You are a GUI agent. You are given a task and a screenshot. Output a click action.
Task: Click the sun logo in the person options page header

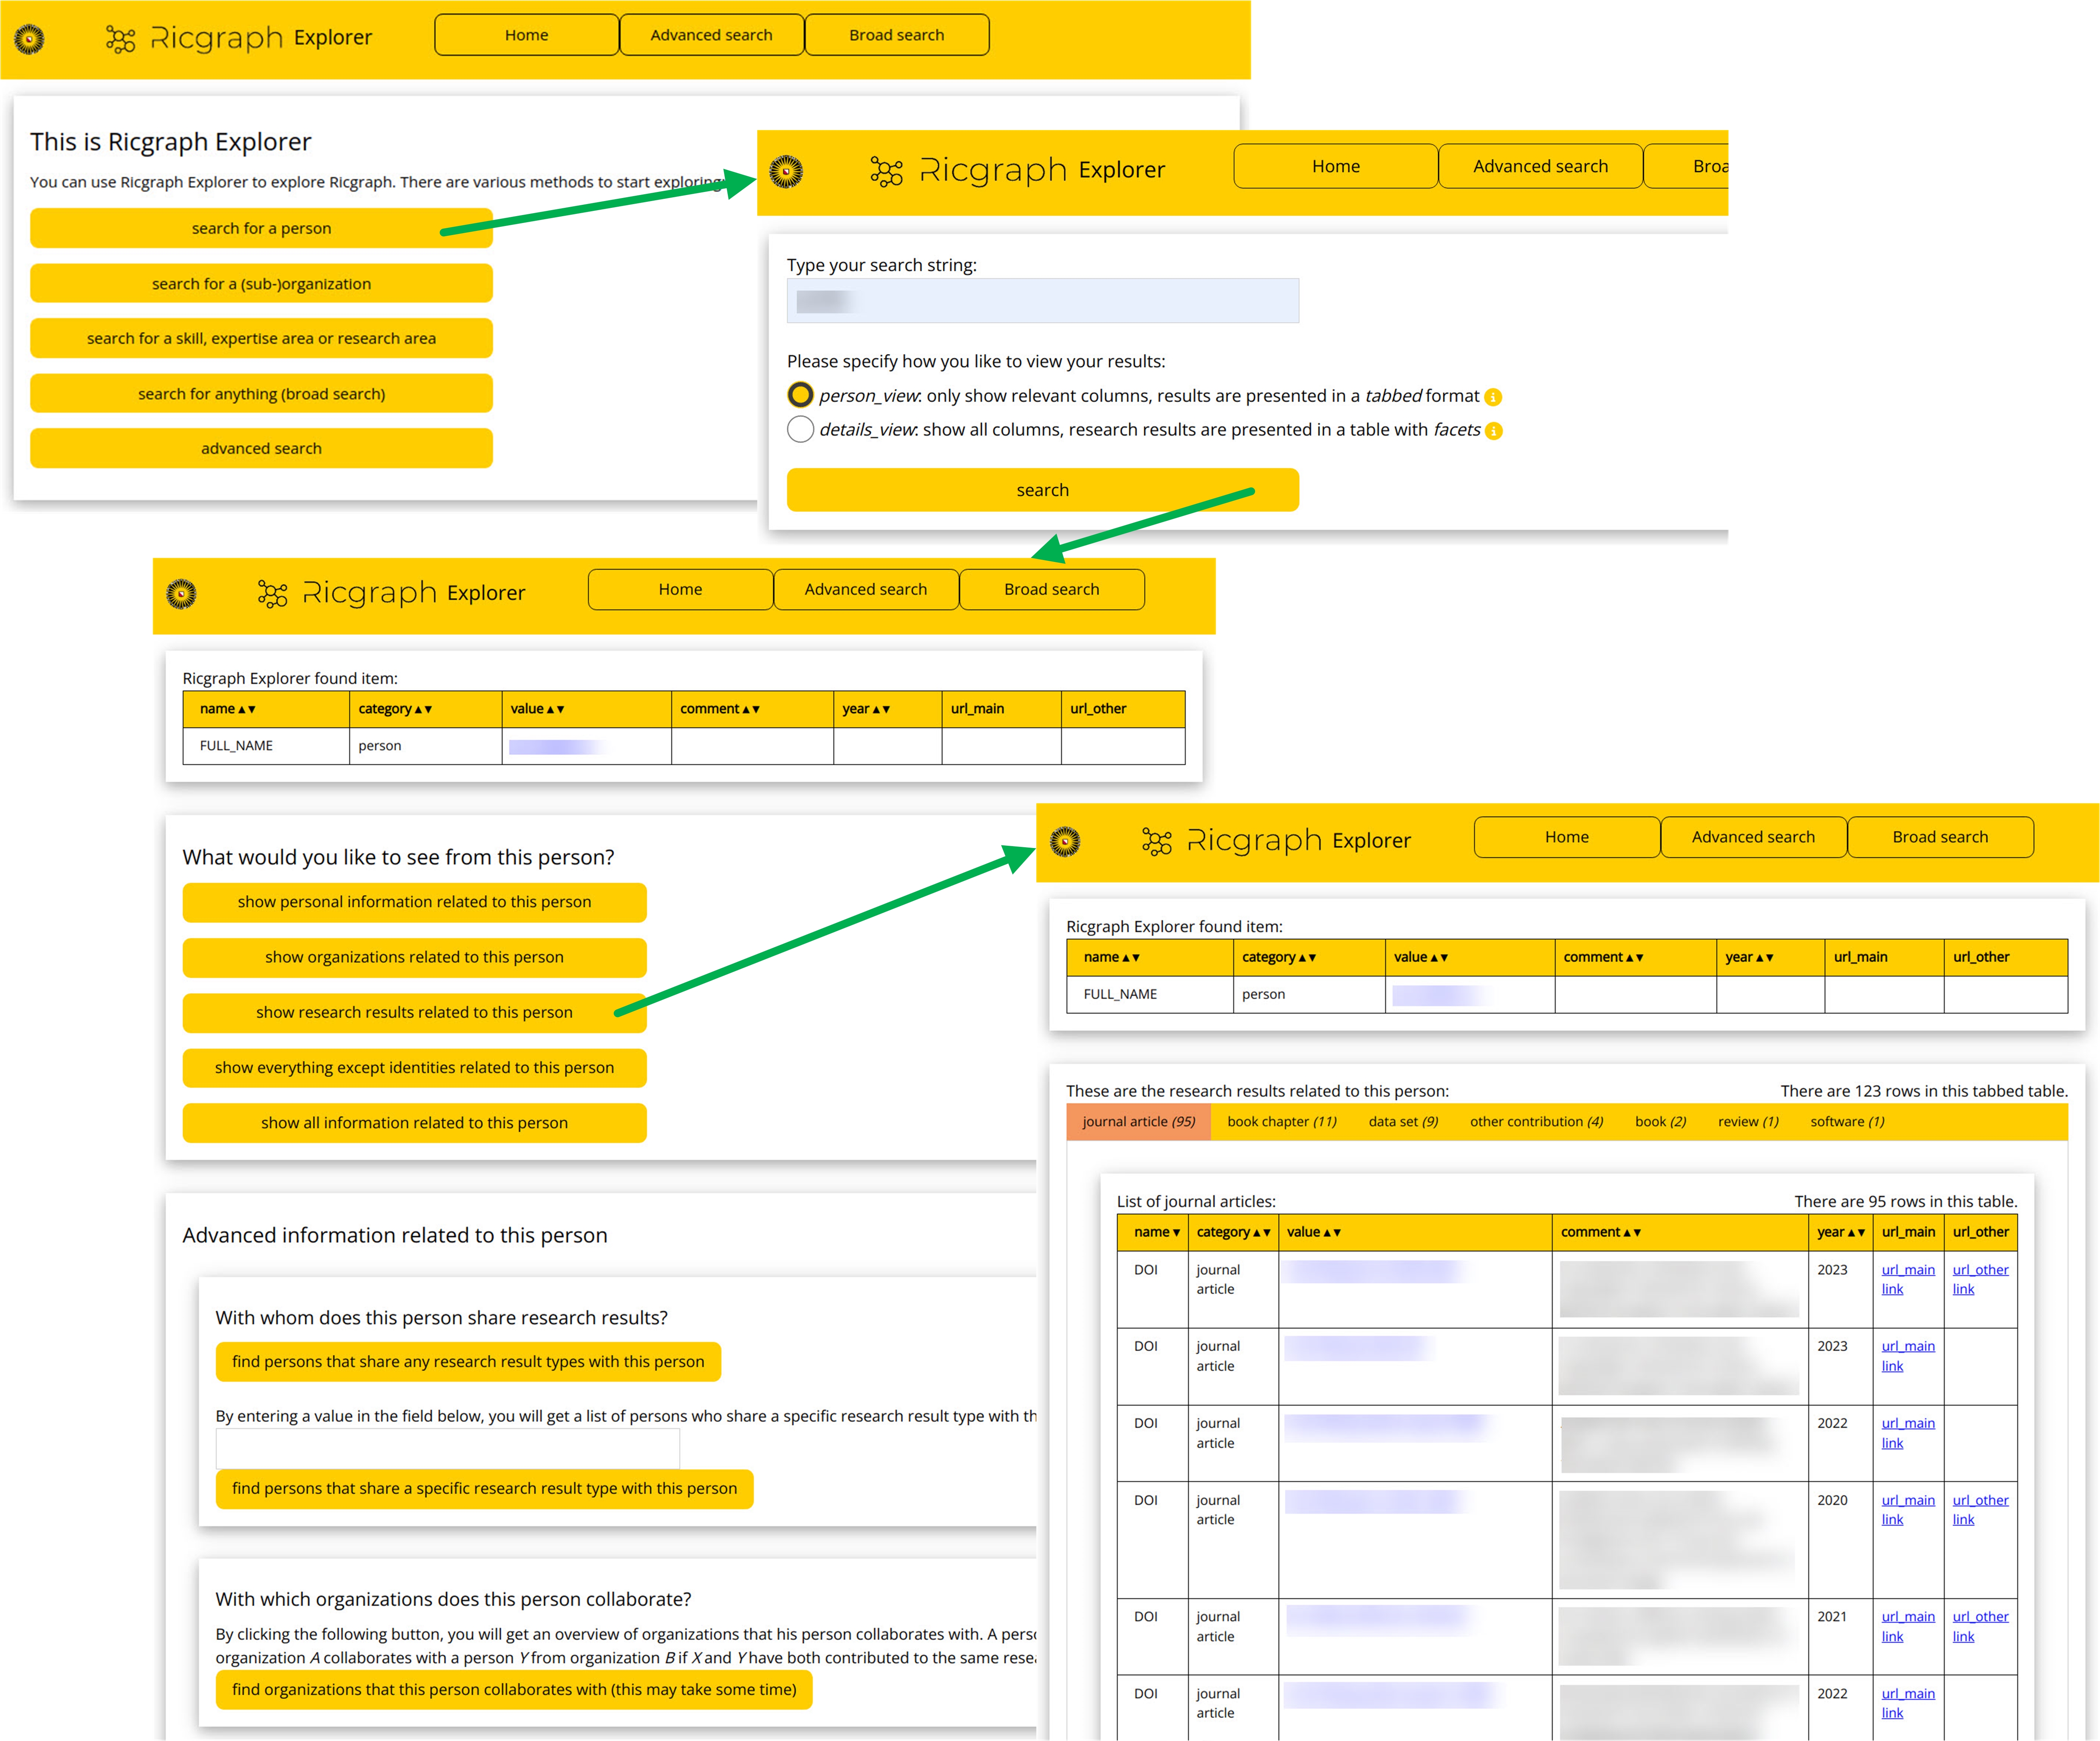coord(181,594)
